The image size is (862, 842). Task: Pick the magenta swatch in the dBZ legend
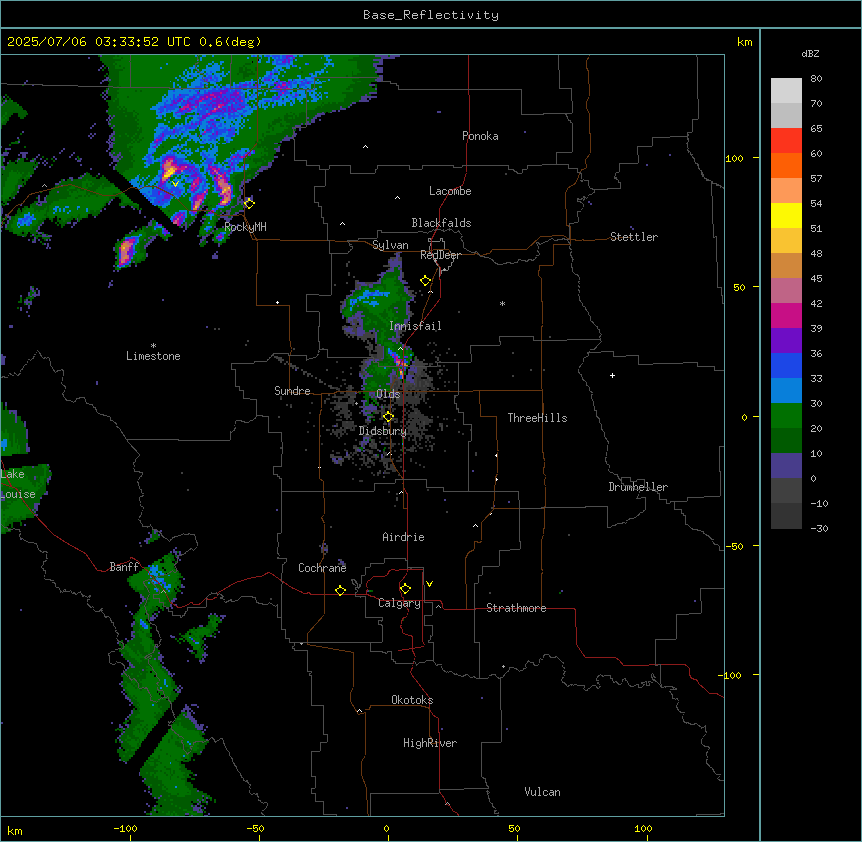tap(786, 315)
